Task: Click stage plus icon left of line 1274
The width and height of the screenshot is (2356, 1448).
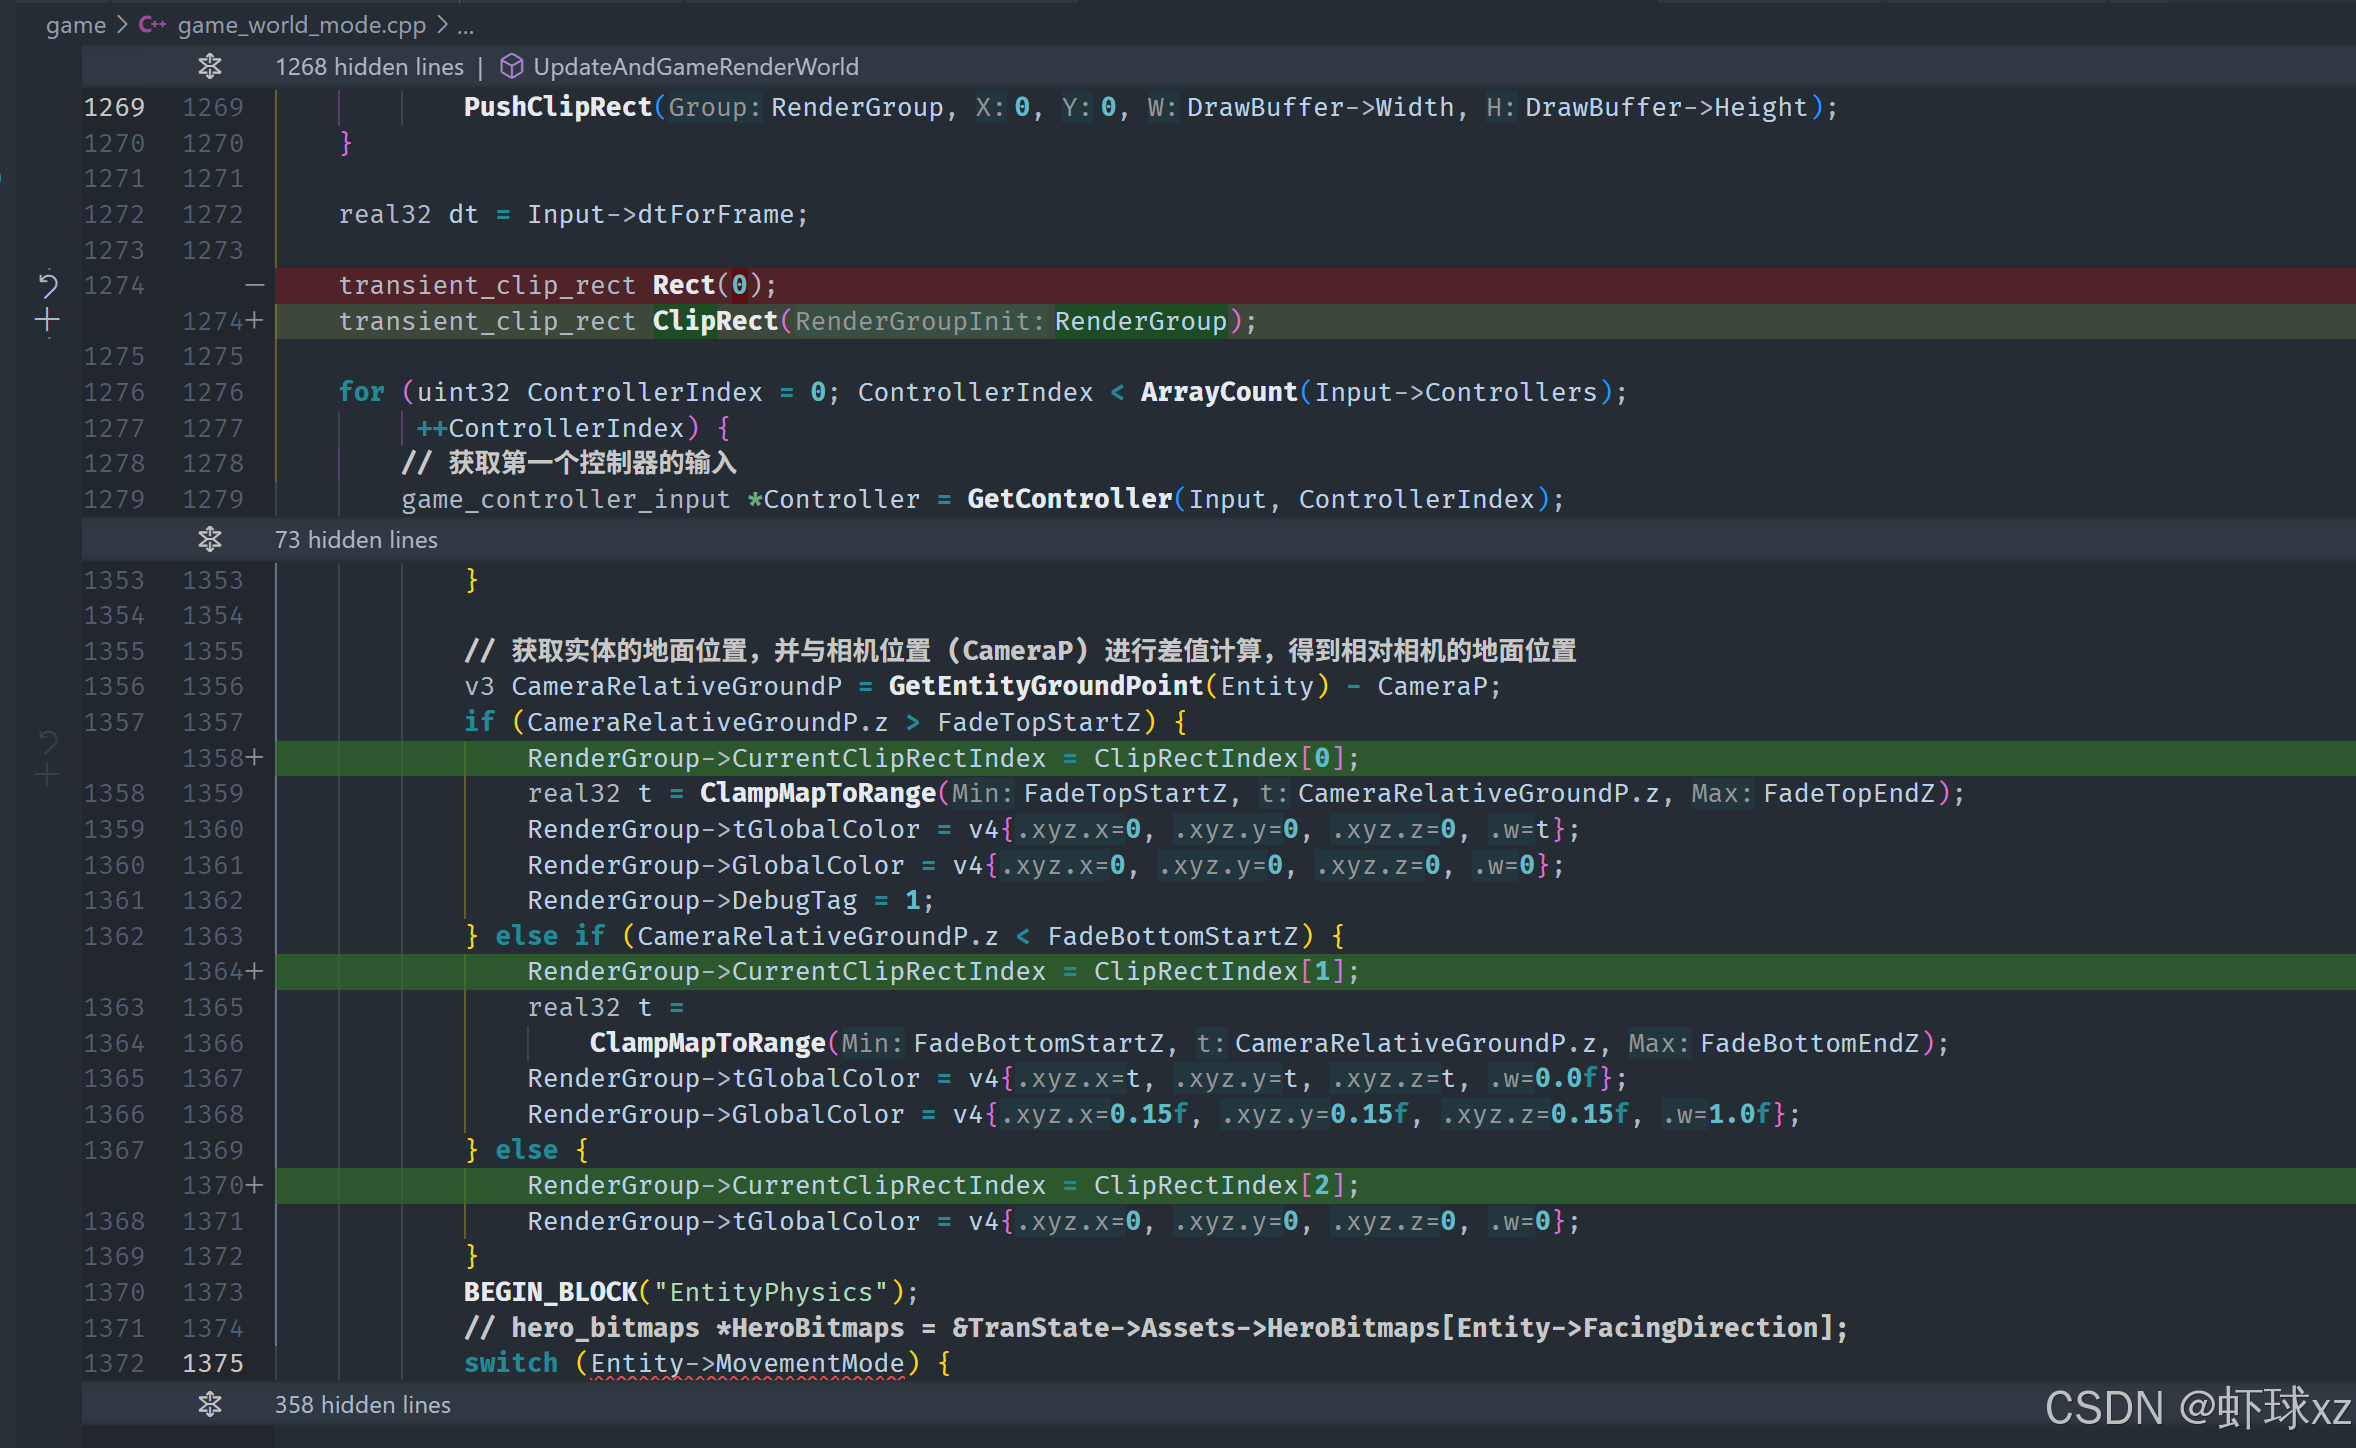Action: click(x=47, y=321)
